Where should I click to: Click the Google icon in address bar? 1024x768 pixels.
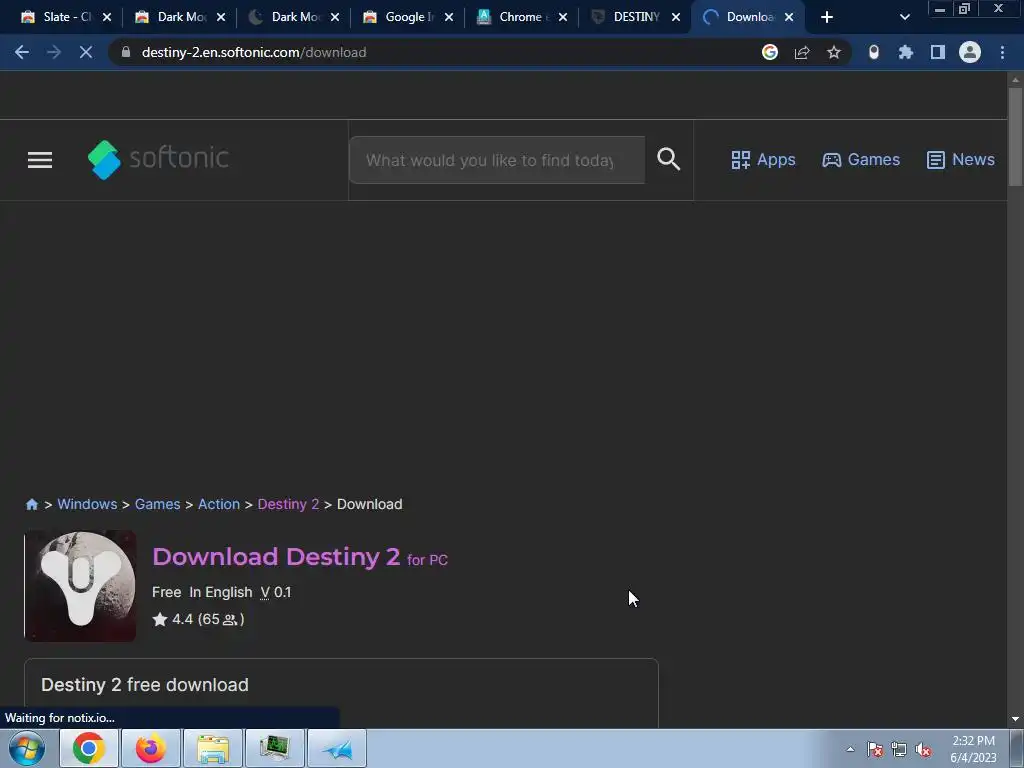tap(770, 52)
